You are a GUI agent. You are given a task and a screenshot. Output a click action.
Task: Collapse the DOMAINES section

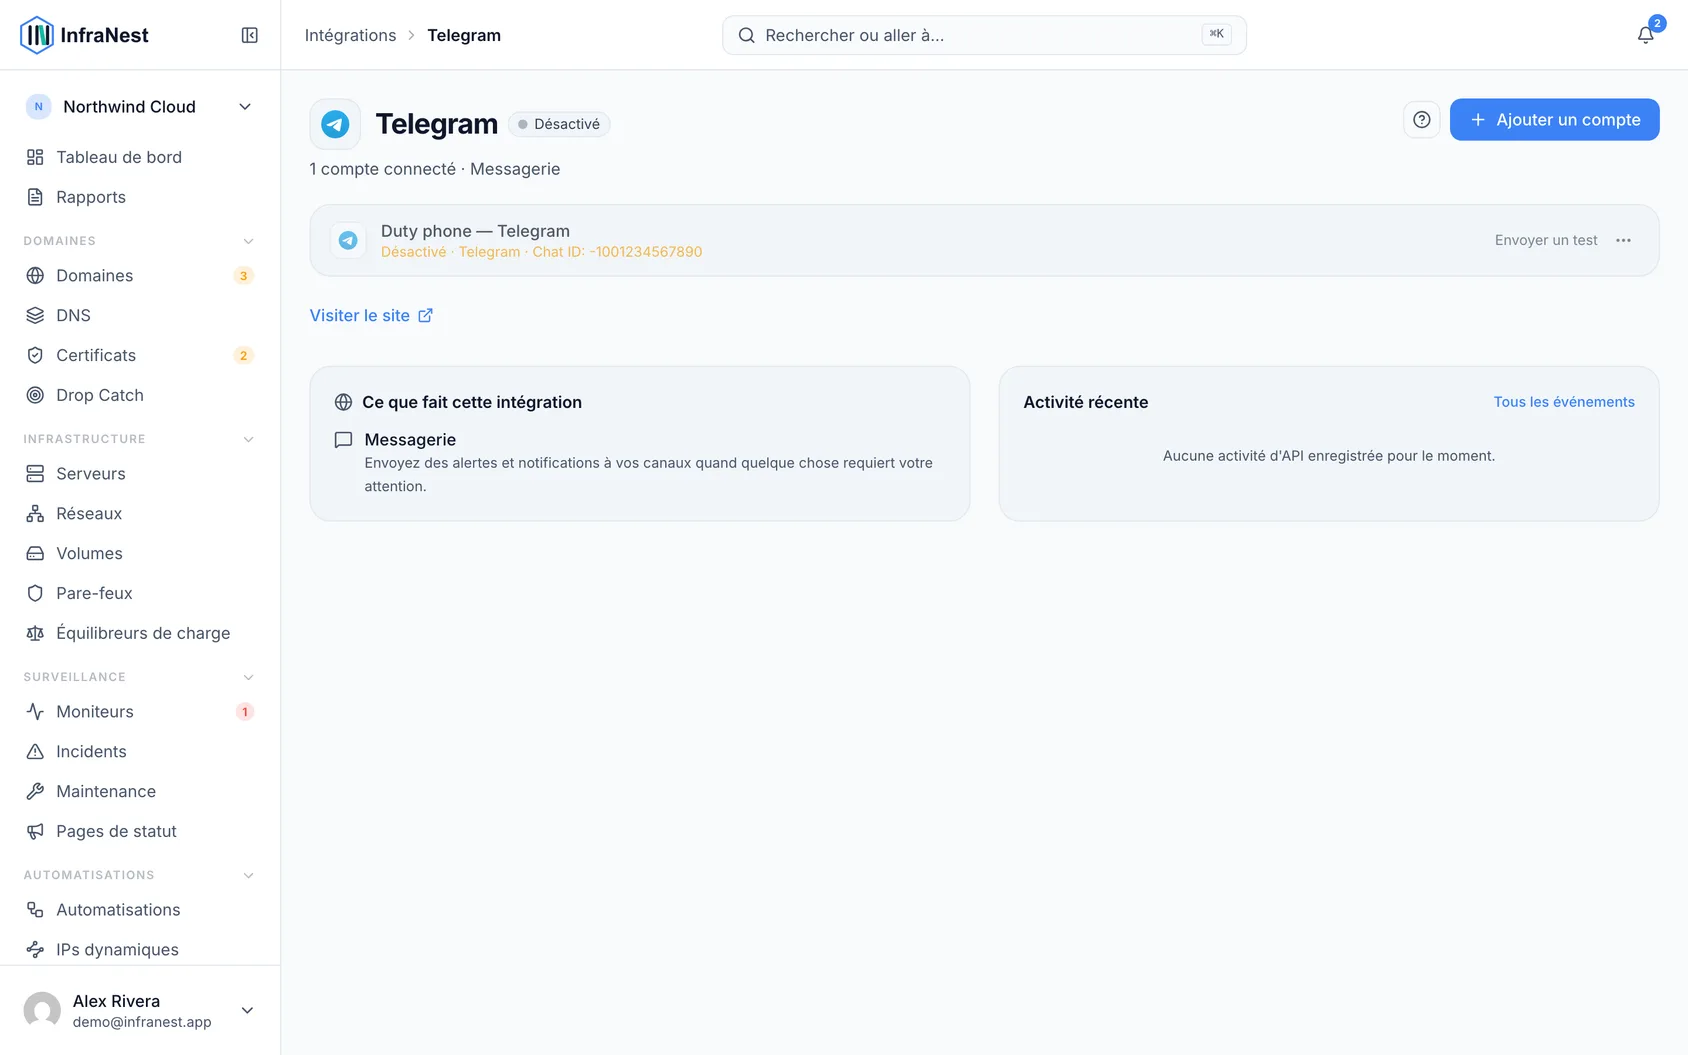coord(248,241)
